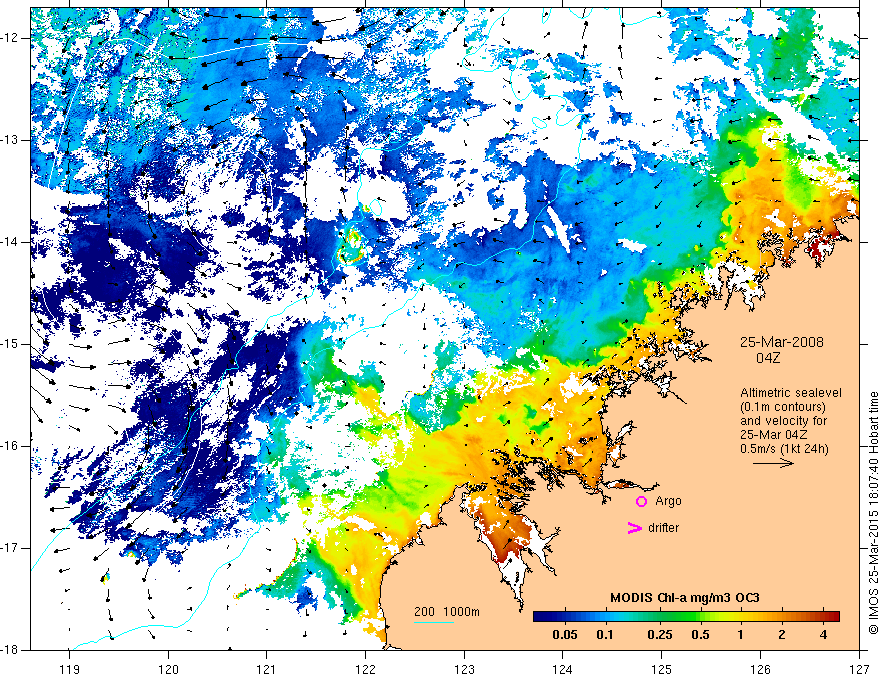Click the colorbar value '0.1'
This screenshot has width=880, height=680.
tap(604, 635)
